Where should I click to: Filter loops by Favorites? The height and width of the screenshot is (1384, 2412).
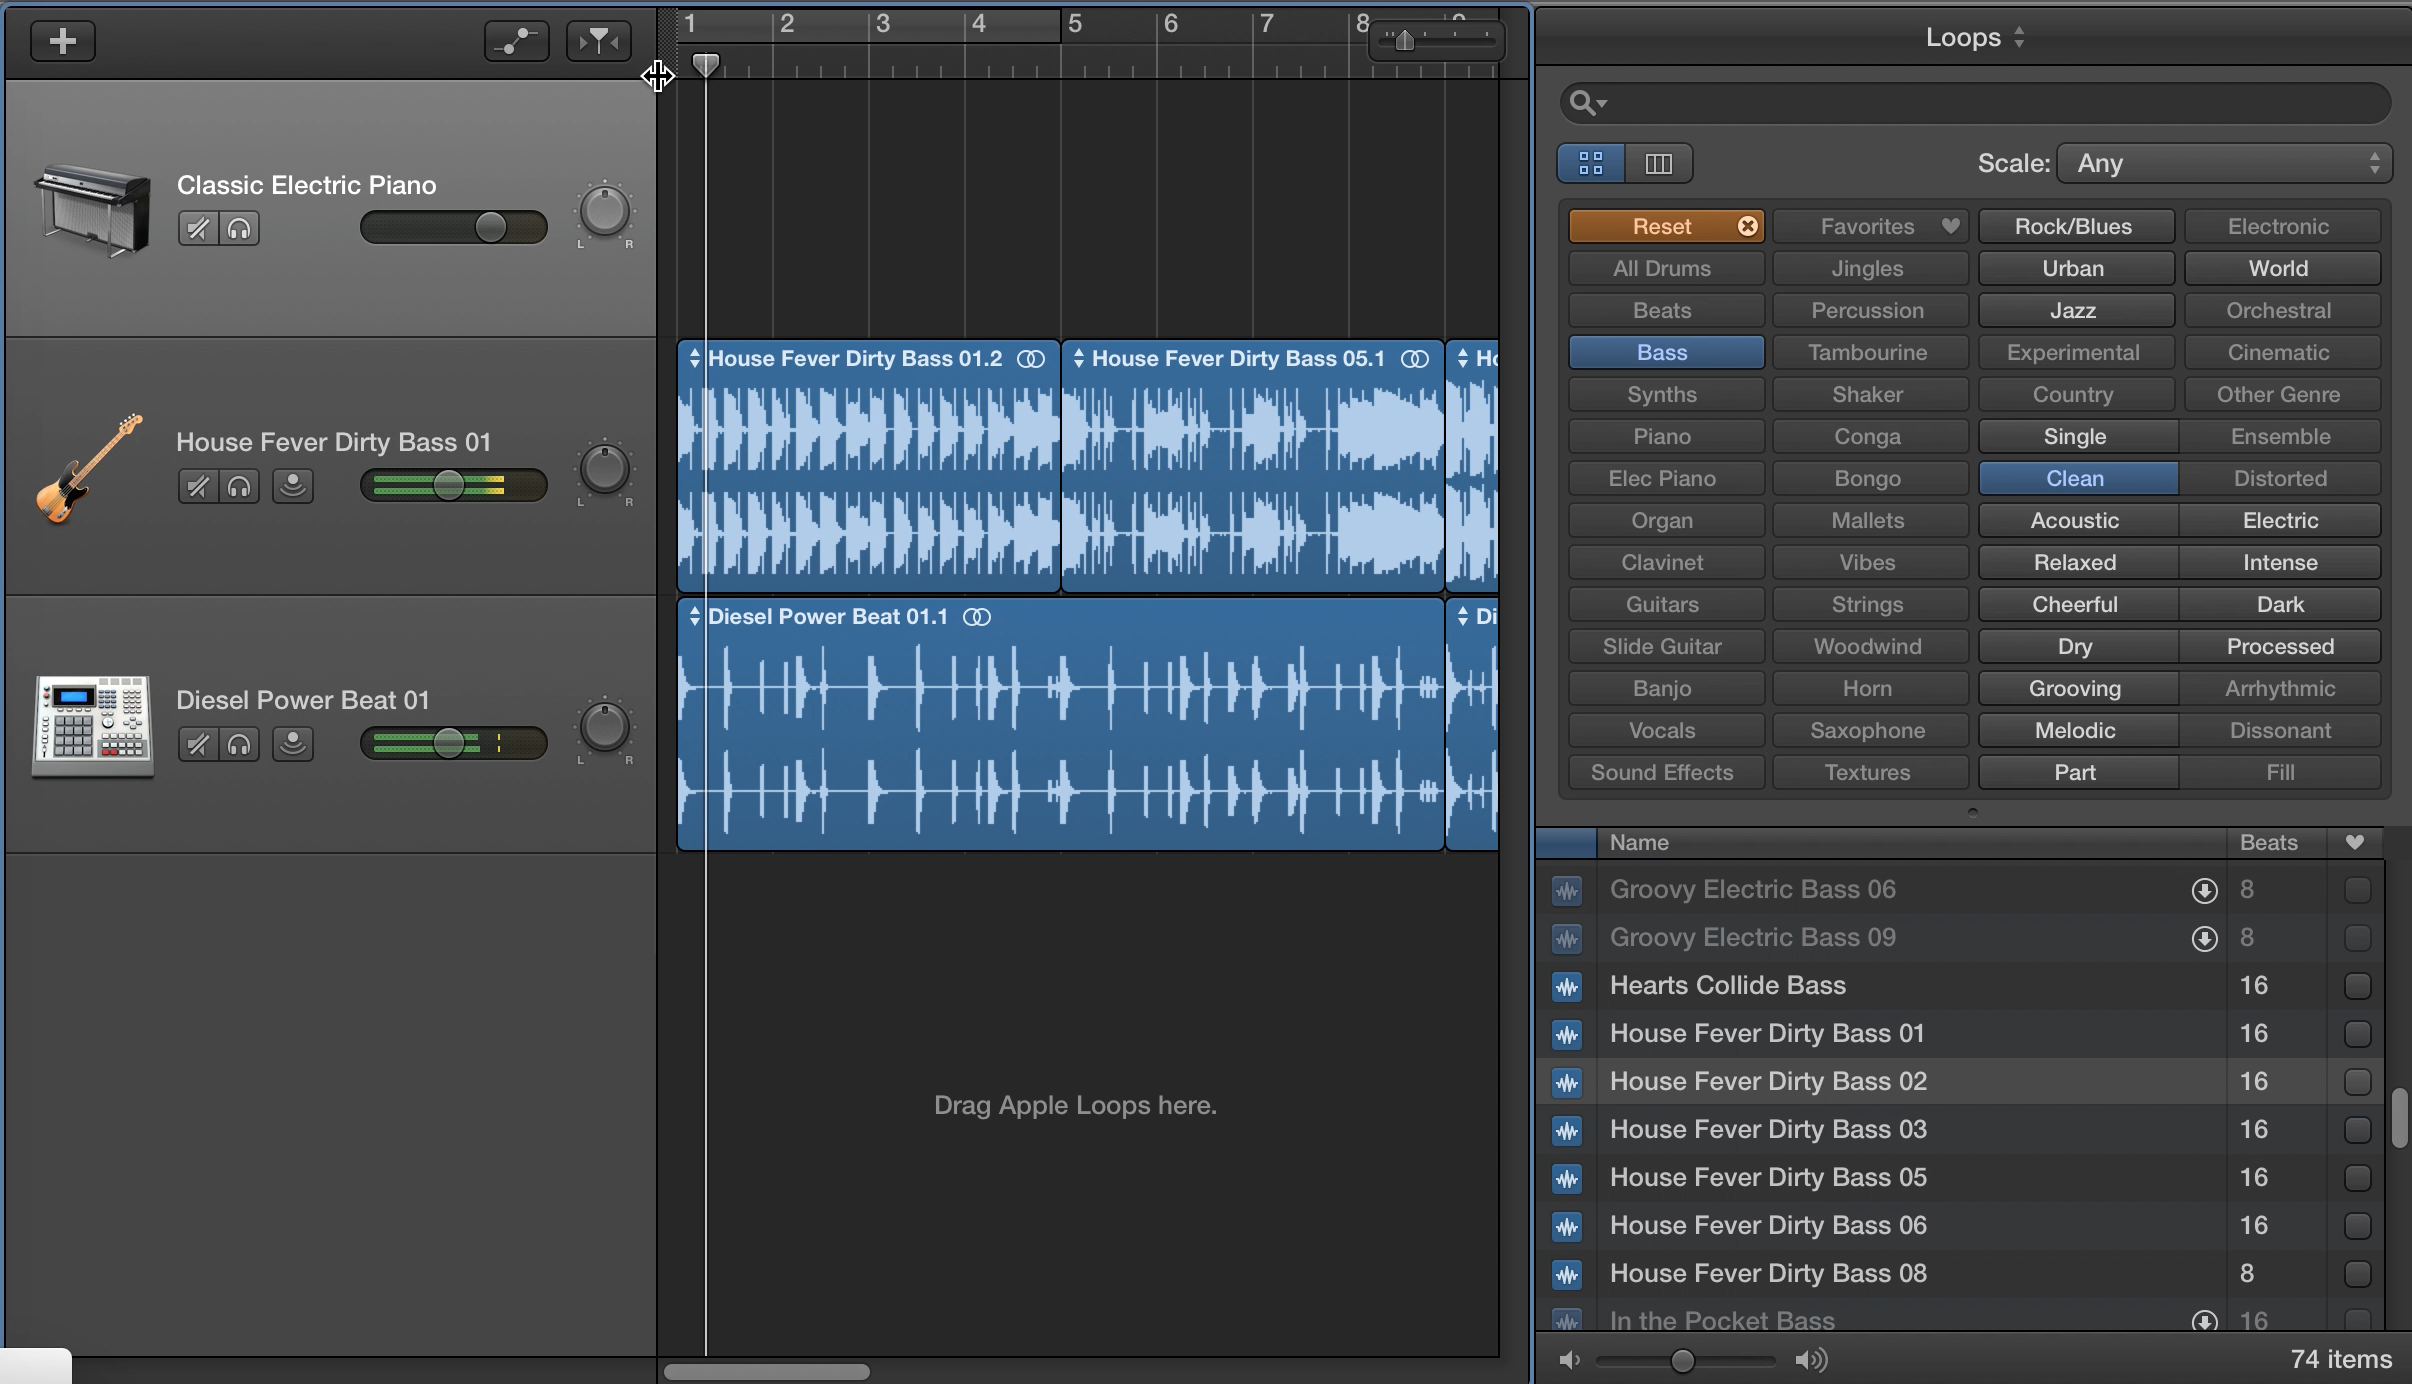[x=1870, y=227]
